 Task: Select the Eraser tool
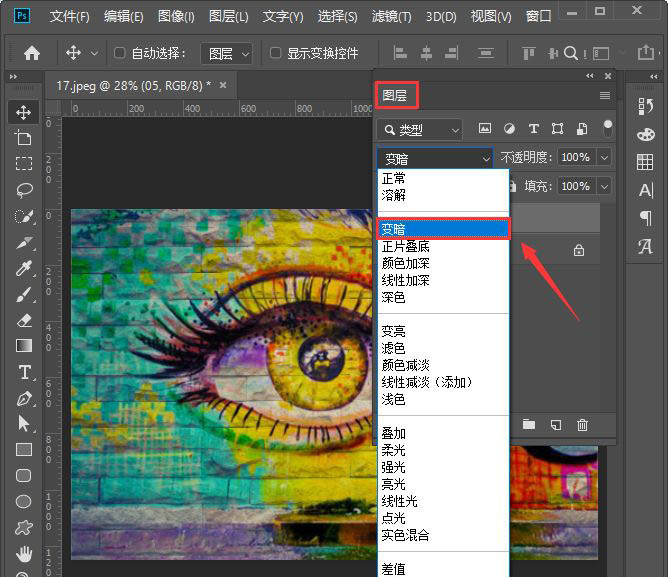point(24,320)
